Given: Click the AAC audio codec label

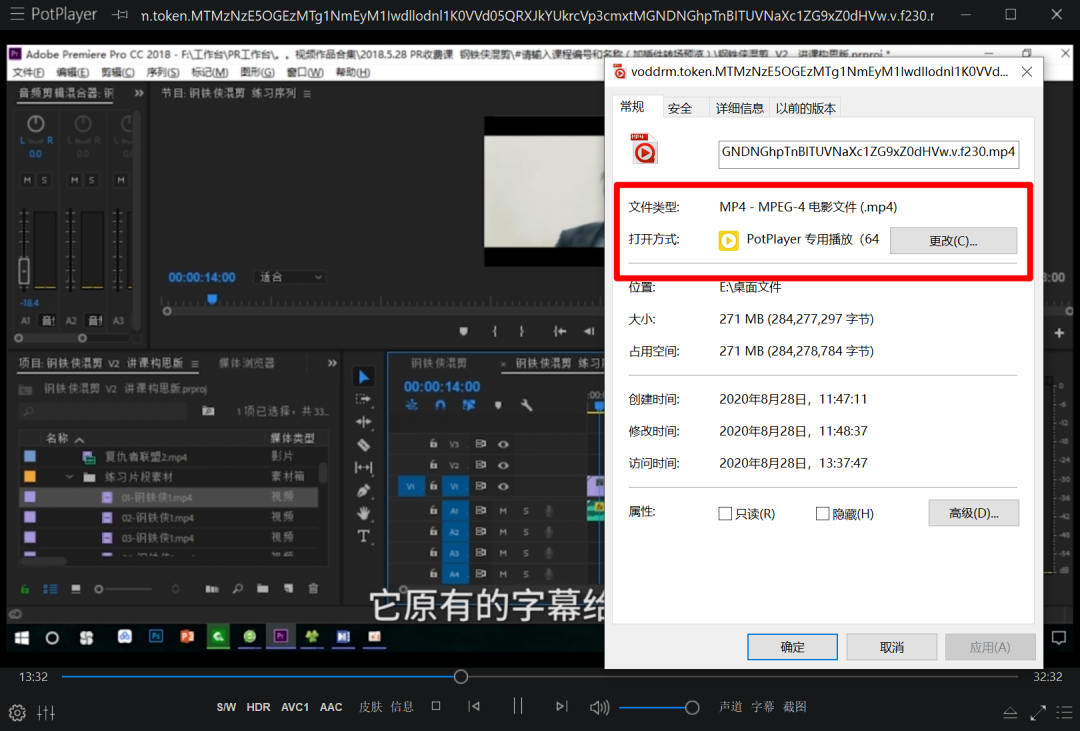Looking at the screenshot, I should click(x=331, y=707).
